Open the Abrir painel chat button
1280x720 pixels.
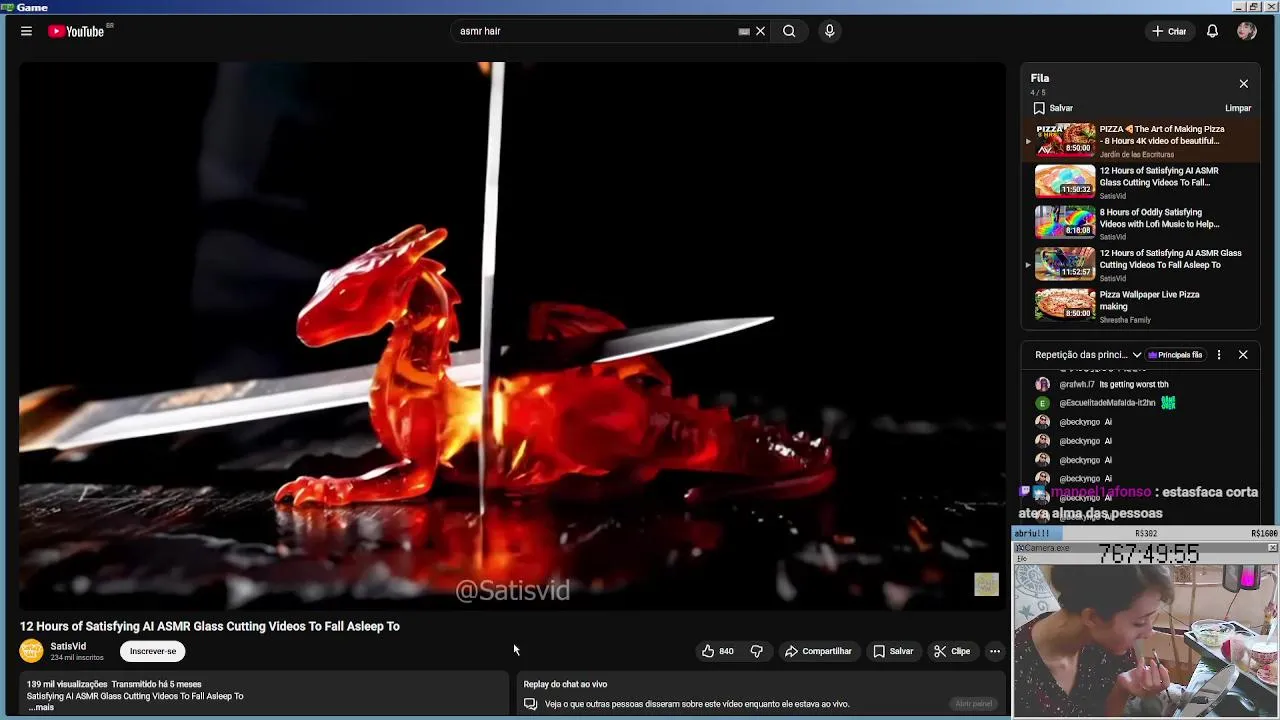click(x=973, y=704)
